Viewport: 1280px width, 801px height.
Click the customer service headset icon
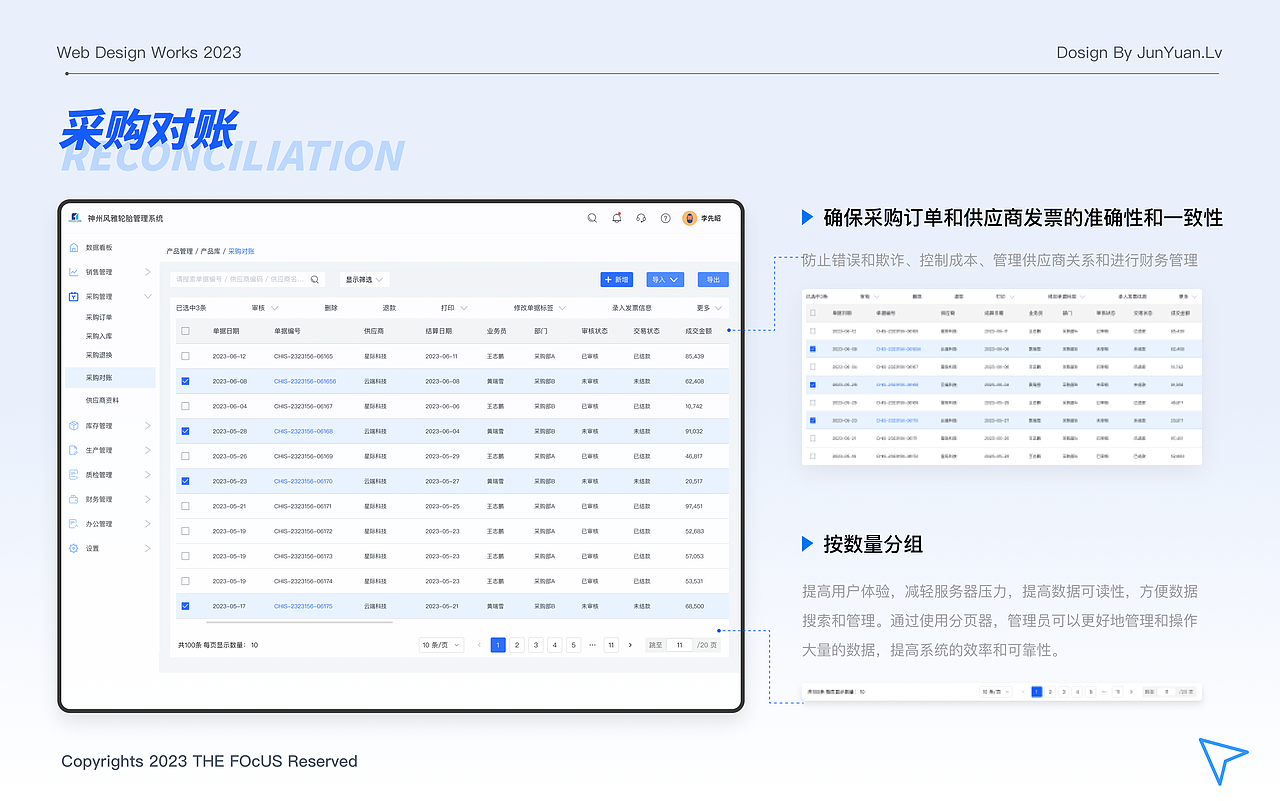[x=641, y=218]
